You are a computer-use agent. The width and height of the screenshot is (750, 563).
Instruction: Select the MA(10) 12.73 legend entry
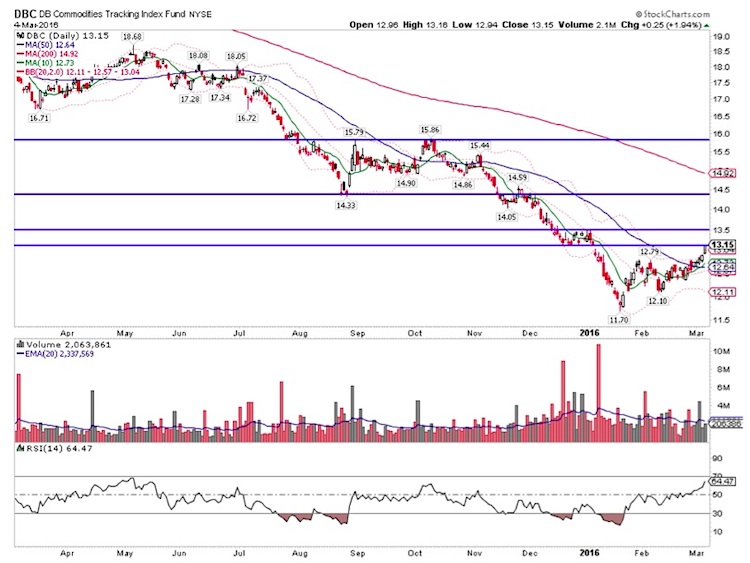45,63
